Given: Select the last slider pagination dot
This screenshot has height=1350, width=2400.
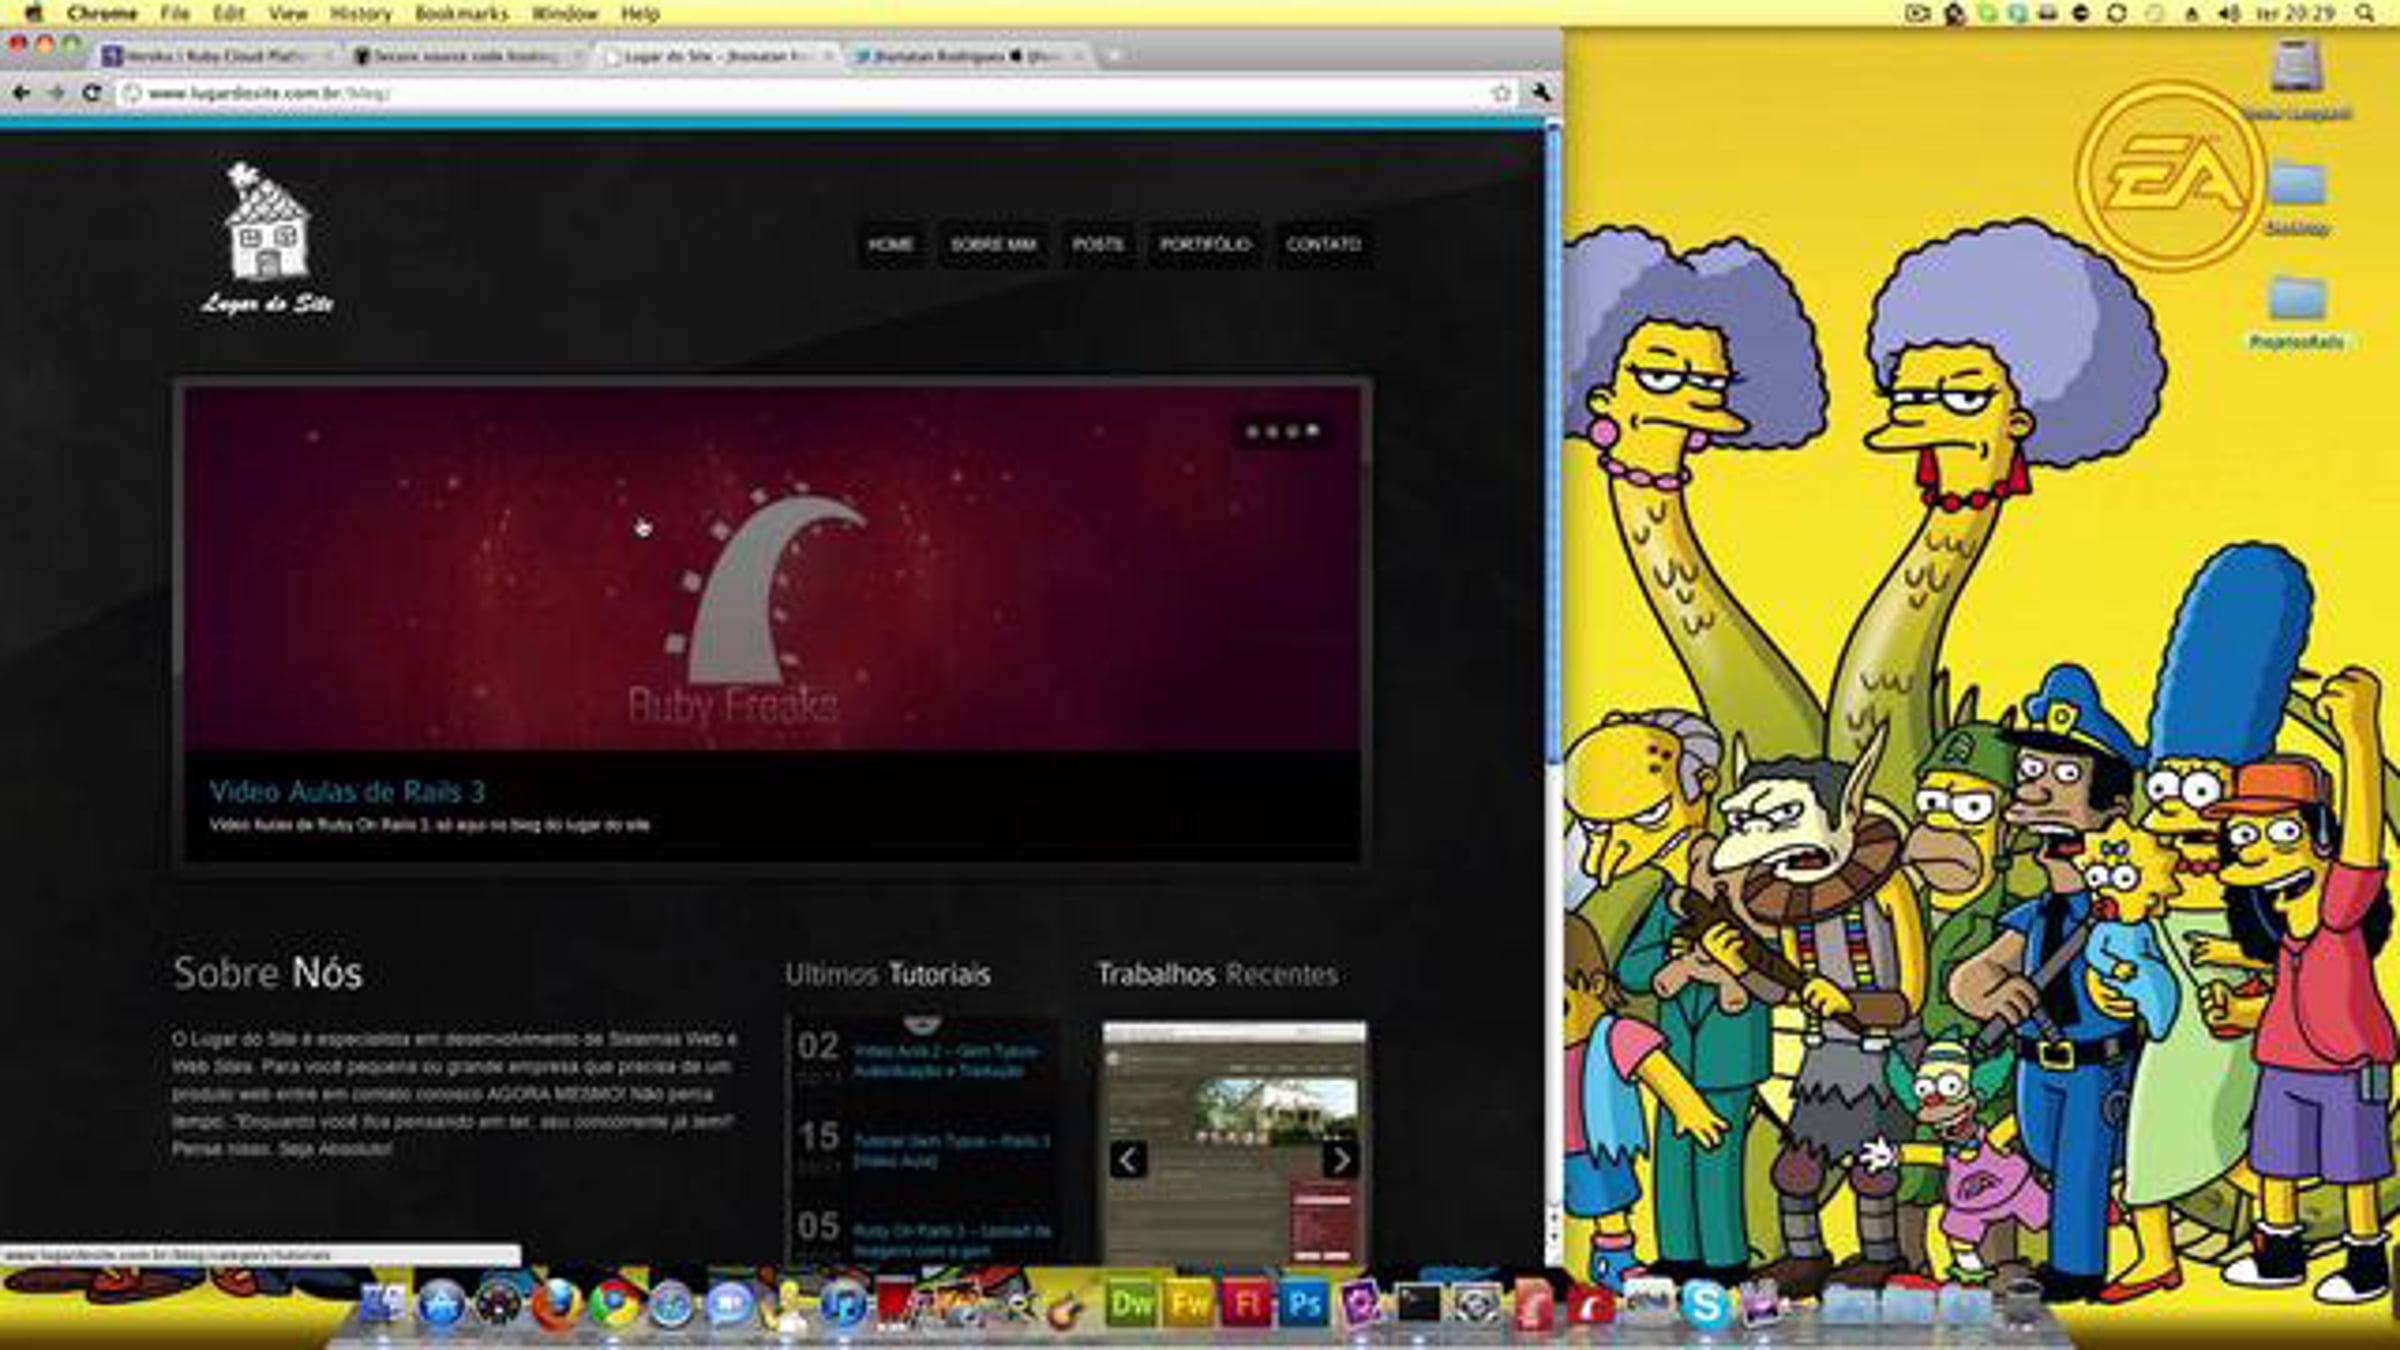Looking at the screenshot, I should pyautogui.click(x=1313, y=431).
